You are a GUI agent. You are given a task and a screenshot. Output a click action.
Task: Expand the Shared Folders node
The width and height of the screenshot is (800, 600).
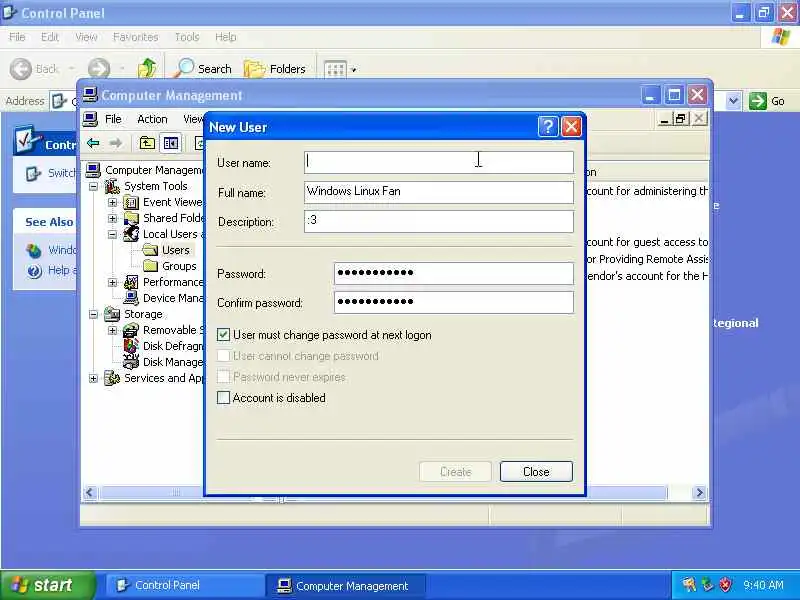(x=112, y=218)
